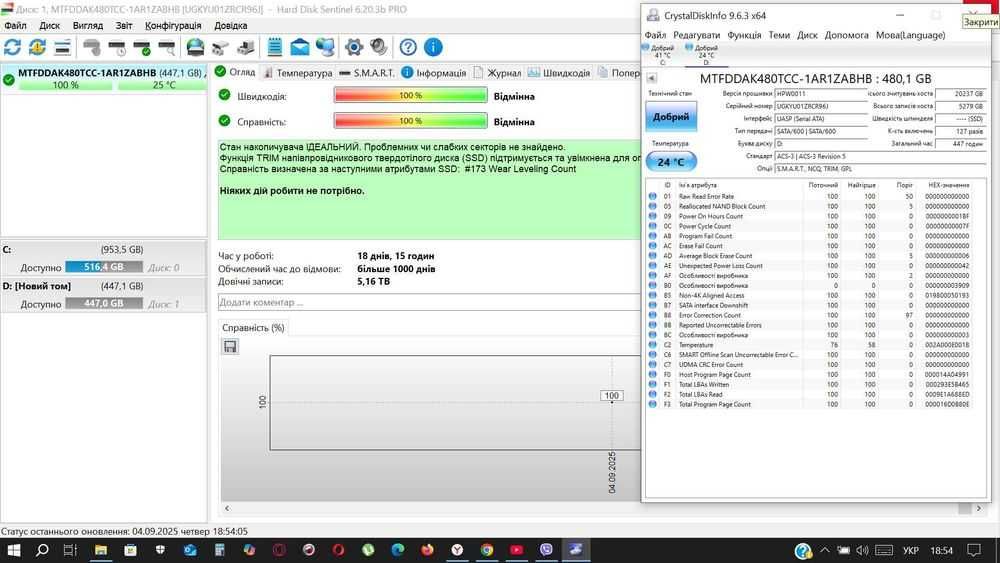Open the Функція menu in CrystalDiskInfo

point(744,35)
